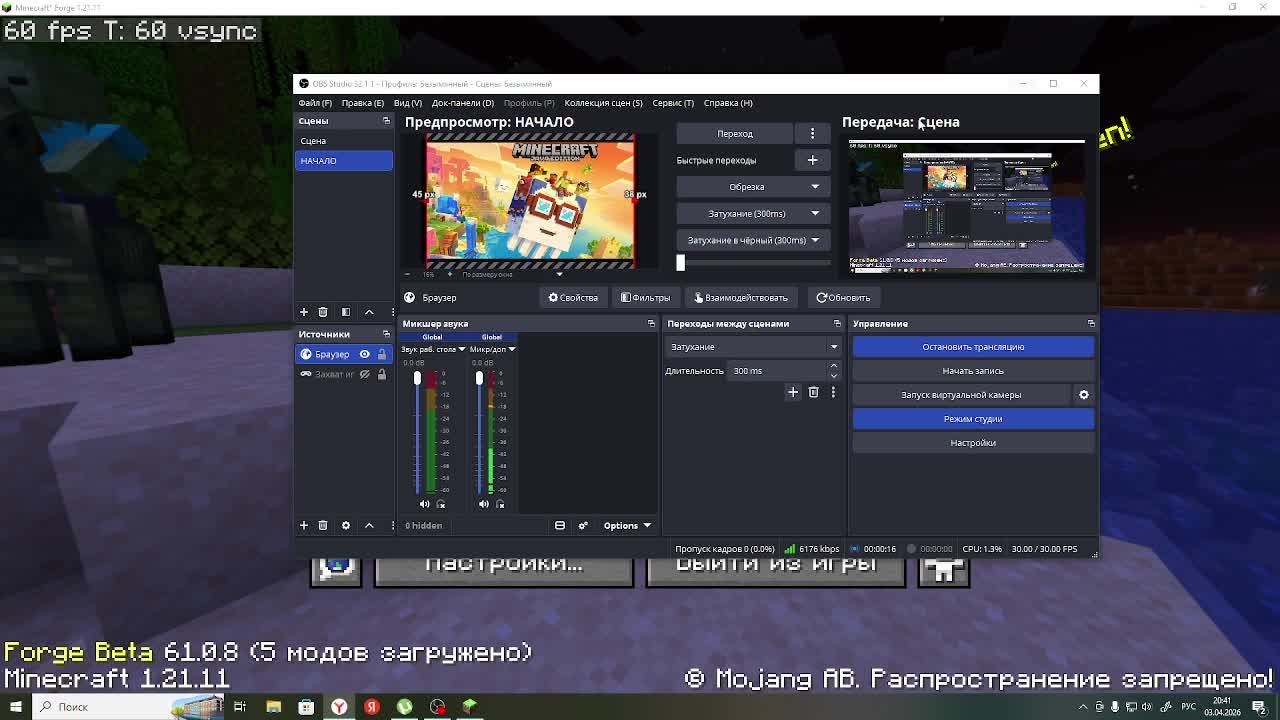
Task: Open source Свойства button
Action: (573, 298)
